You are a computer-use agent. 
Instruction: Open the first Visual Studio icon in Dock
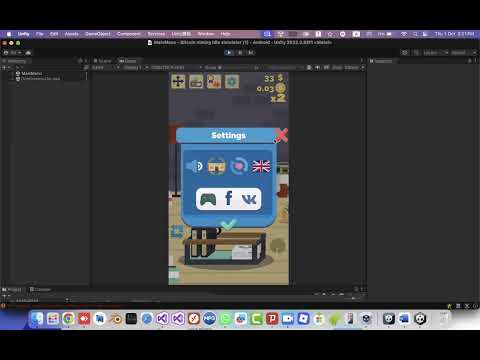[162, 319]
